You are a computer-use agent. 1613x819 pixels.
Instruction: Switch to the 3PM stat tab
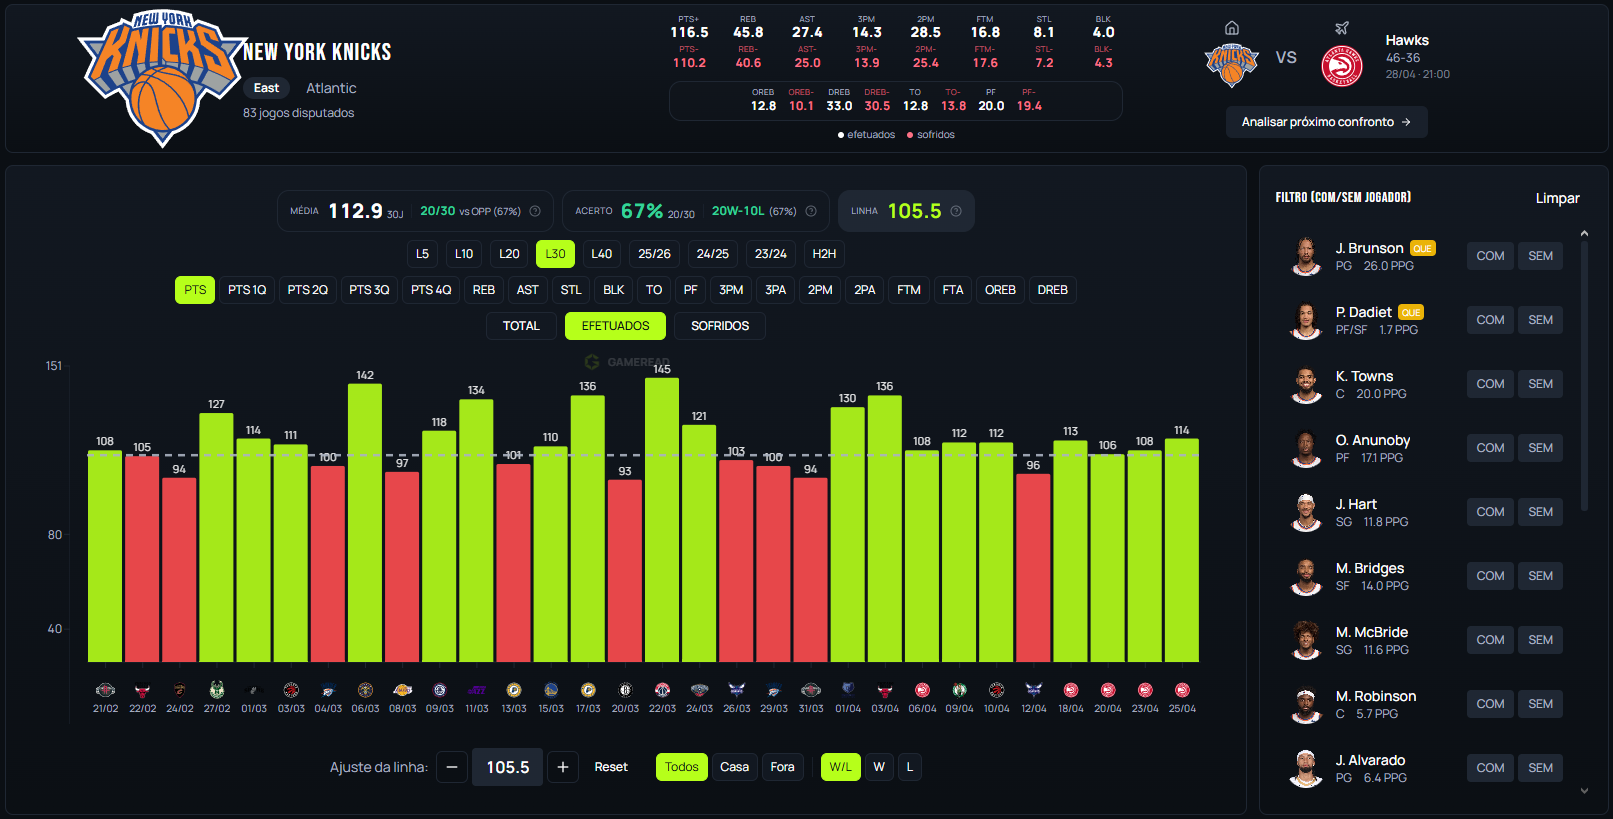tap(731, 290)
